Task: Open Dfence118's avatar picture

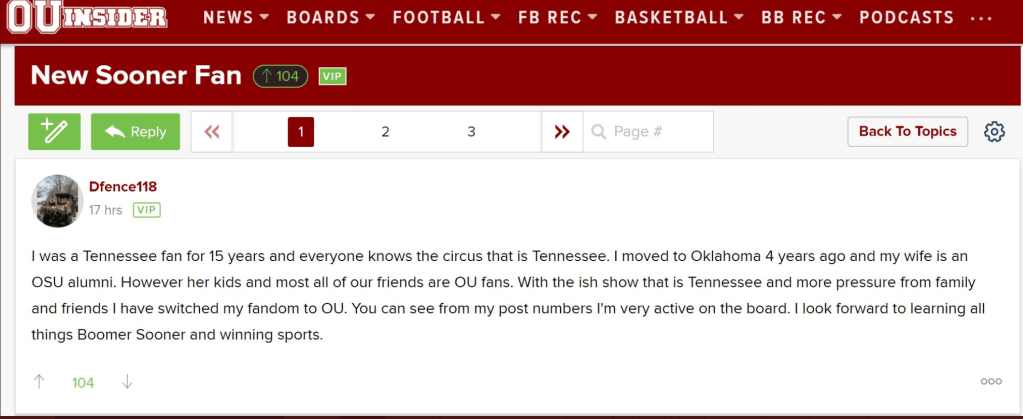Action: (x=57, y=201)
